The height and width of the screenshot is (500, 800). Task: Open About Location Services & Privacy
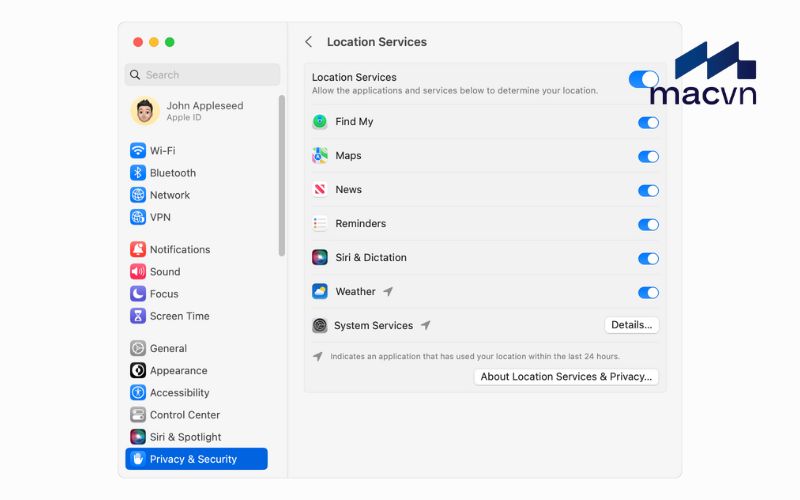tap(566, 377)
